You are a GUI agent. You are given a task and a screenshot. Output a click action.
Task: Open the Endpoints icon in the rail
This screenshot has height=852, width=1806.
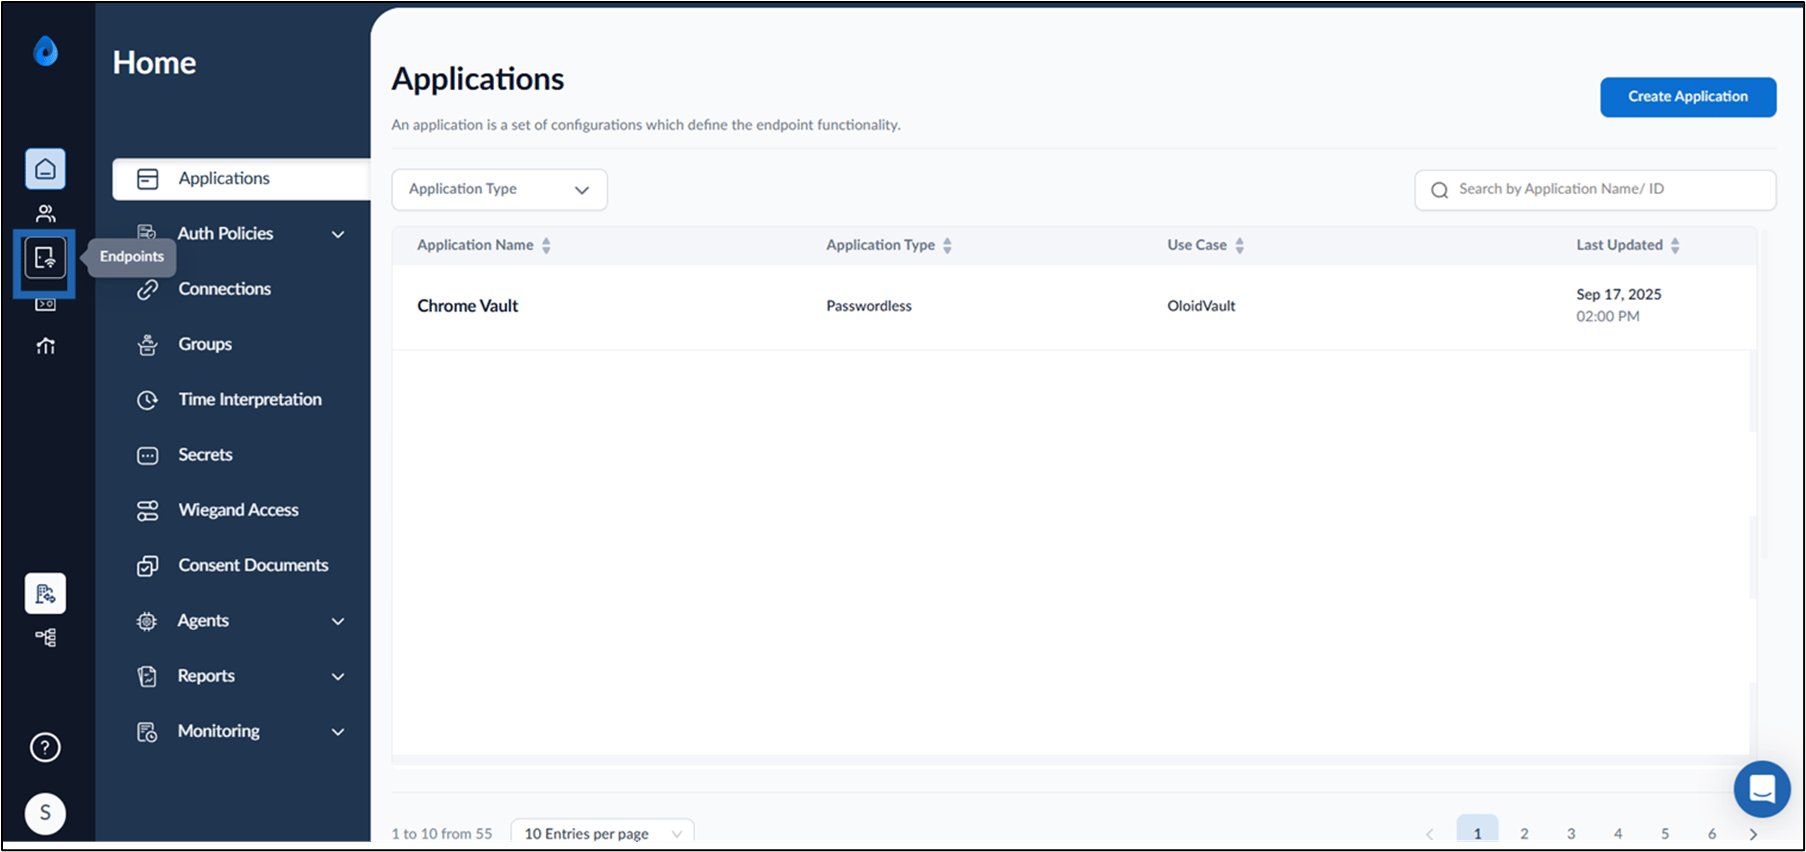(45, 258)
